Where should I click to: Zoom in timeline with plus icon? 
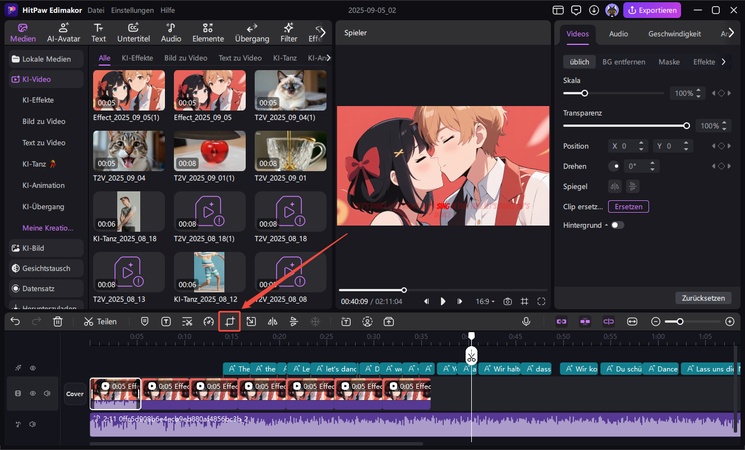click(x=730, y=322)
